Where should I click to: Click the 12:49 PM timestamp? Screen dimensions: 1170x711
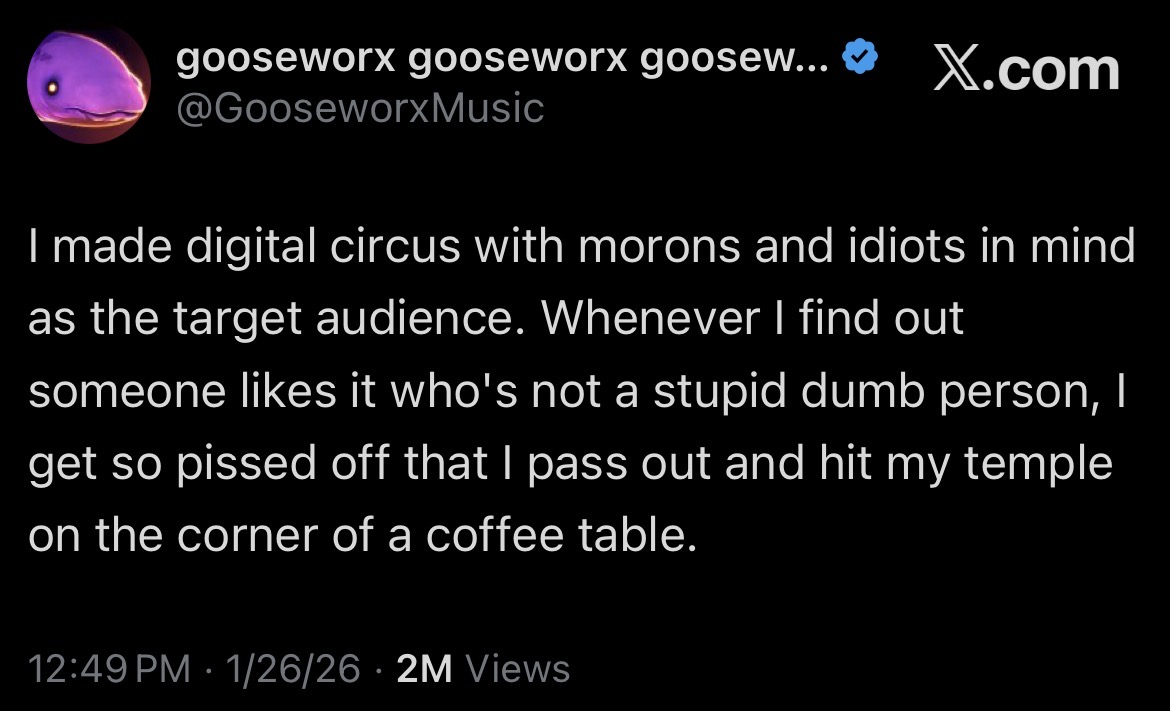(x=110, y=668)
